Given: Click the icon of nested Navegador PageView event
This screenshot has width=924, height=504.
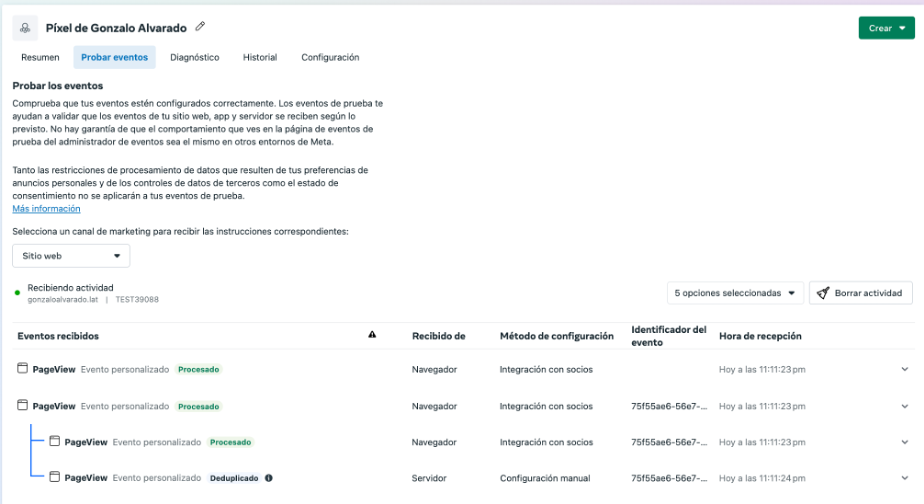Looking at the screenshot, I should tap(55, 442).
